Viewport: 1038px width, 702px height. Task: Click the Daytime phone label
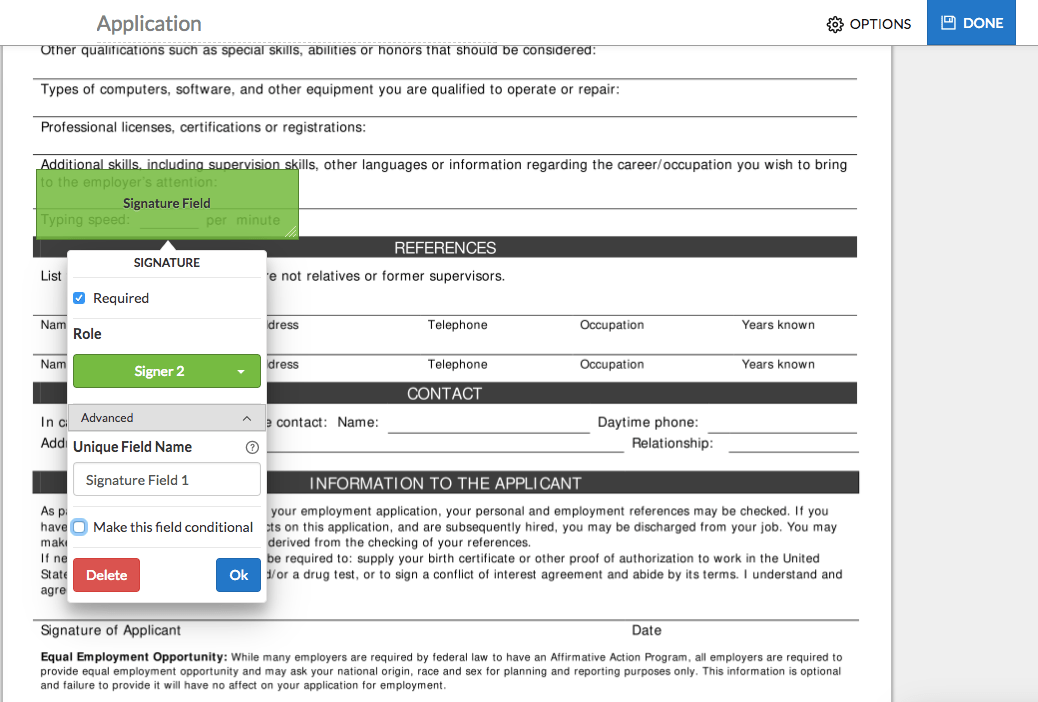click(x=647, y=423)
